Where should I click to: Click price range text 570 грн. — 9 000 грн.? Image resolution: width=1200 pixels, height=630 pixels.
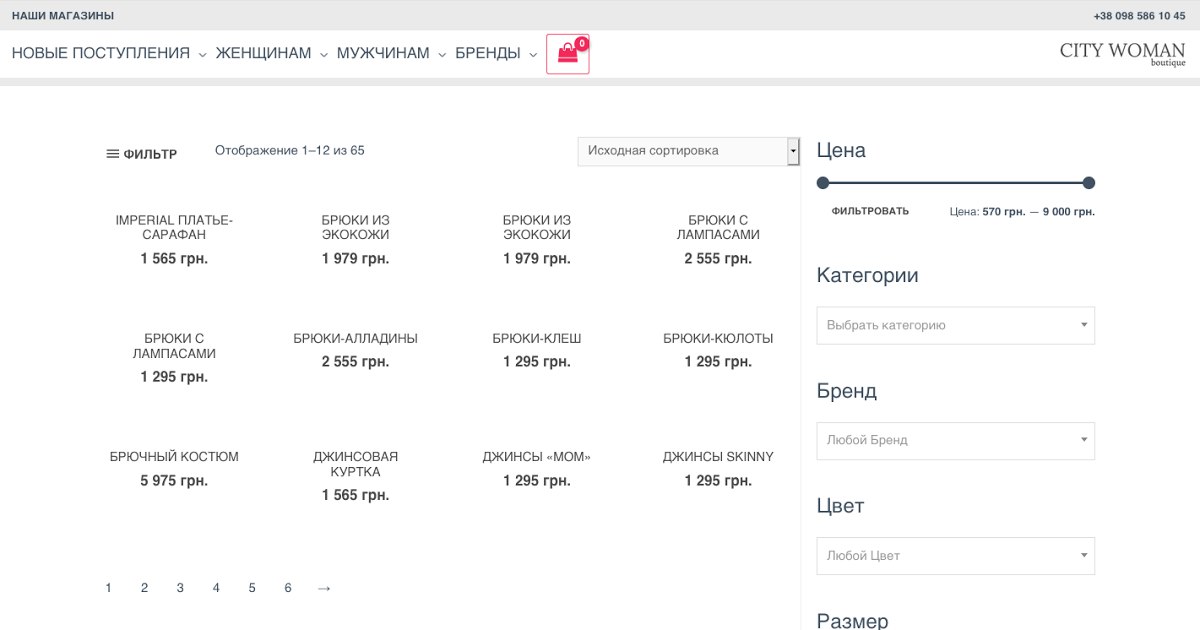[1038, 212]
